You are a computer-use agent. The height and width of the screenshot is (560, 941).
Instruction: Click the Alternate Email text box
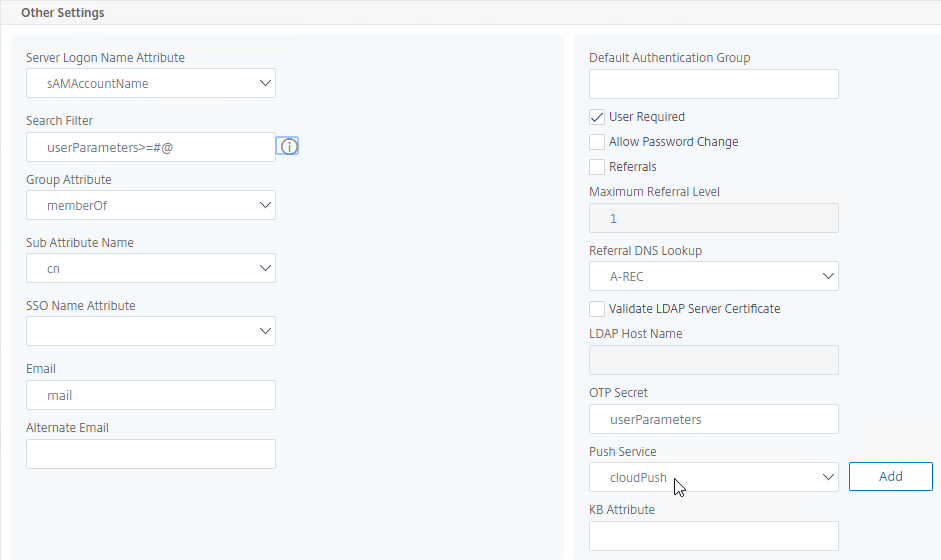[x=151, y=454]
